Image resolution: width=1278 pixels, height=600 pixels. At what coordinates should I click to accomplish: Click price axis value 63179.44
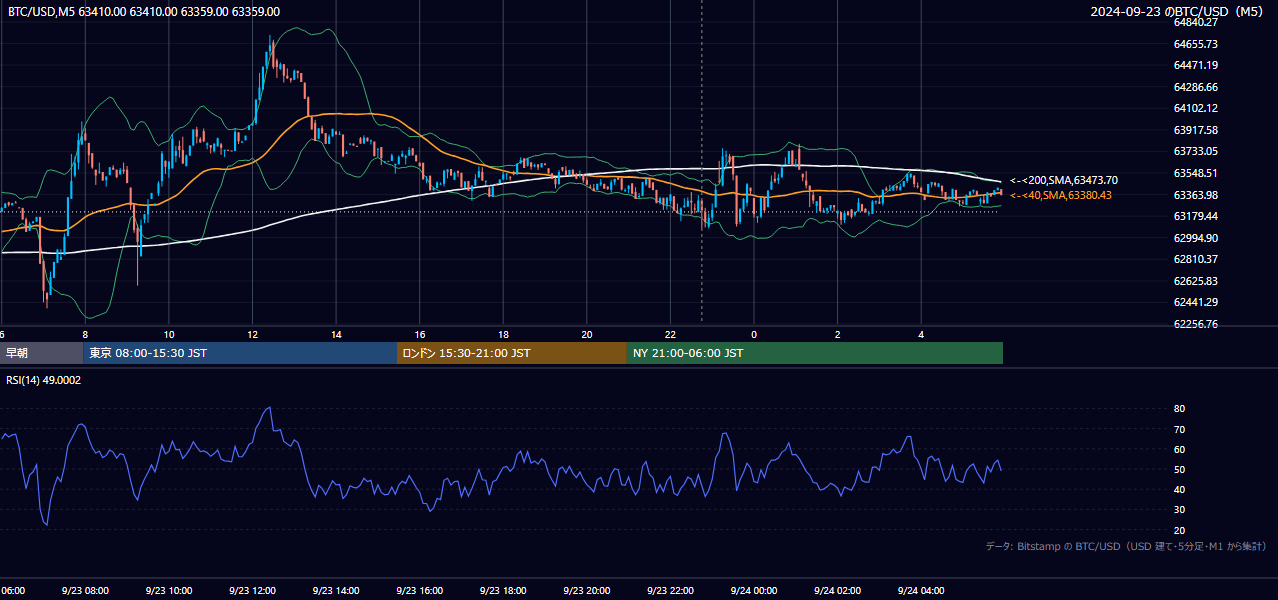tap(1196, 216)
